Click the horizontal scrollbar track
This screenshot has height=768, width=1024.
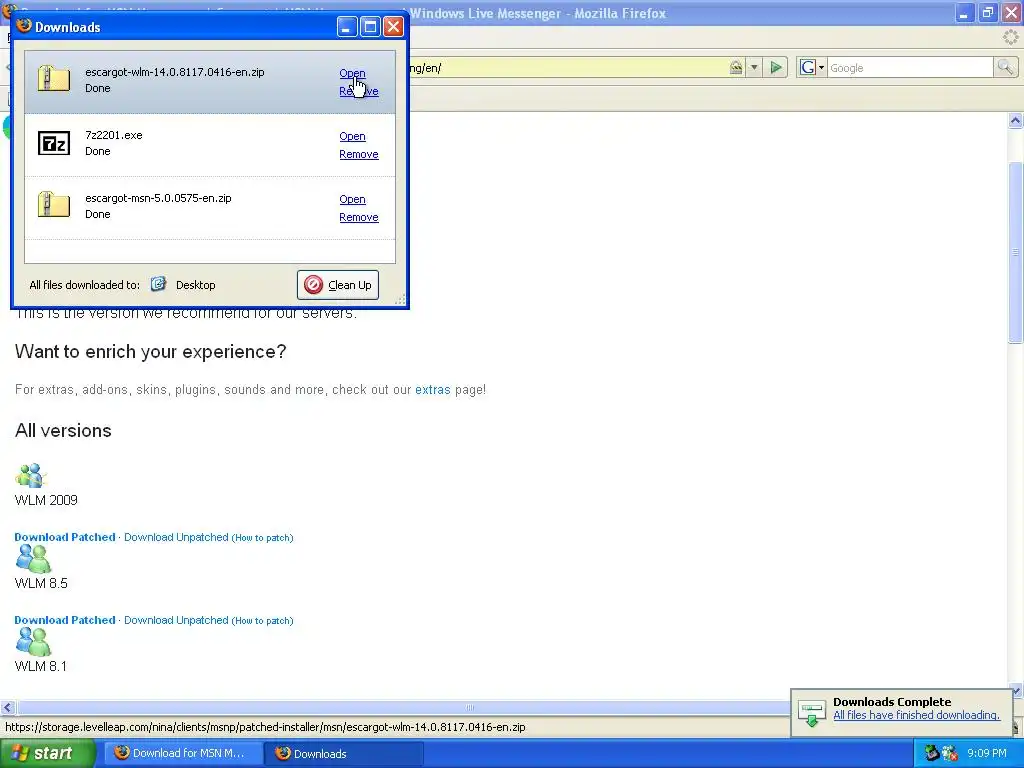[x=468, y=707]
